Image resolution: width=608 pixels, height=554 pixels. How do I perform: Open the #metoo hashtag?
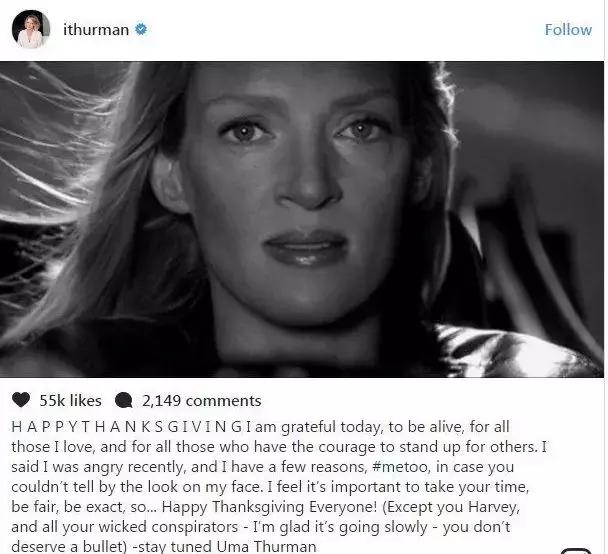click(x=401, y=466)
